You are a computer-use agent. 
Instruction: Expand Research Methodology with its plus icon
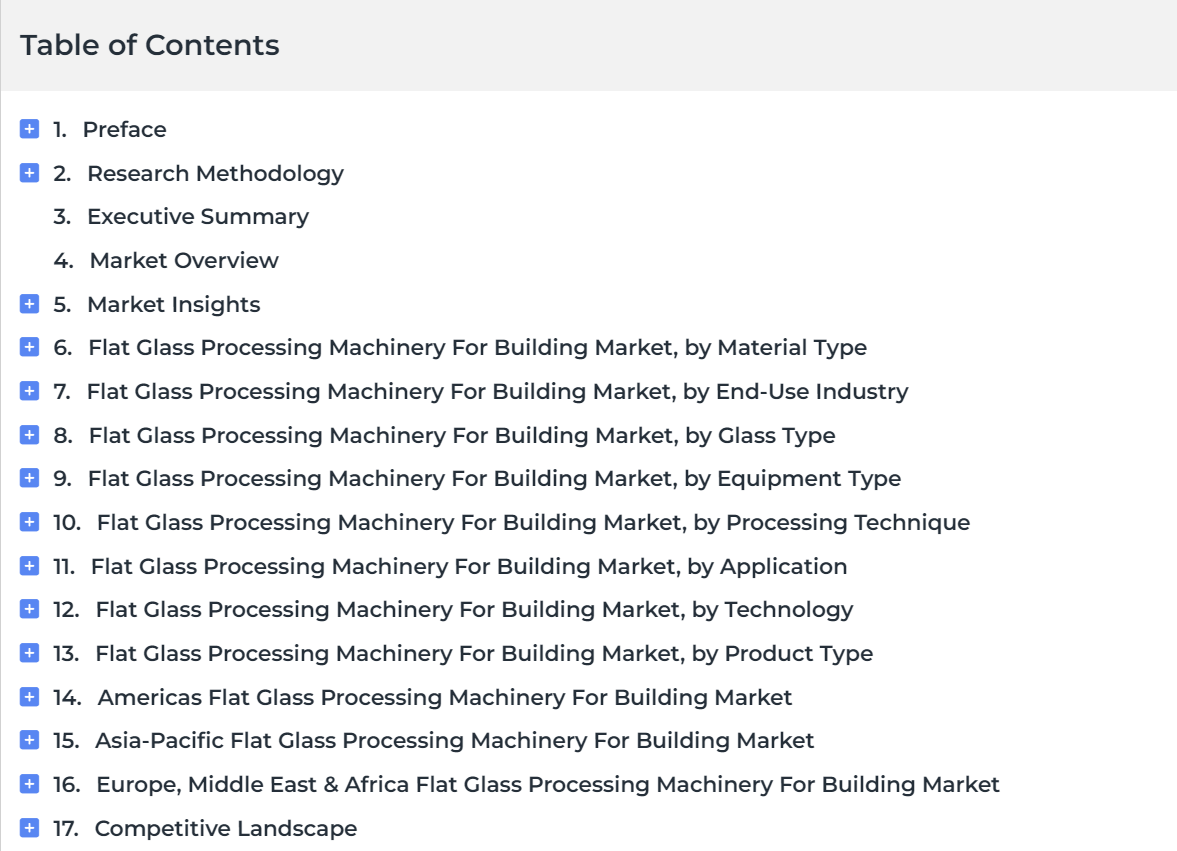click(29, 173)
